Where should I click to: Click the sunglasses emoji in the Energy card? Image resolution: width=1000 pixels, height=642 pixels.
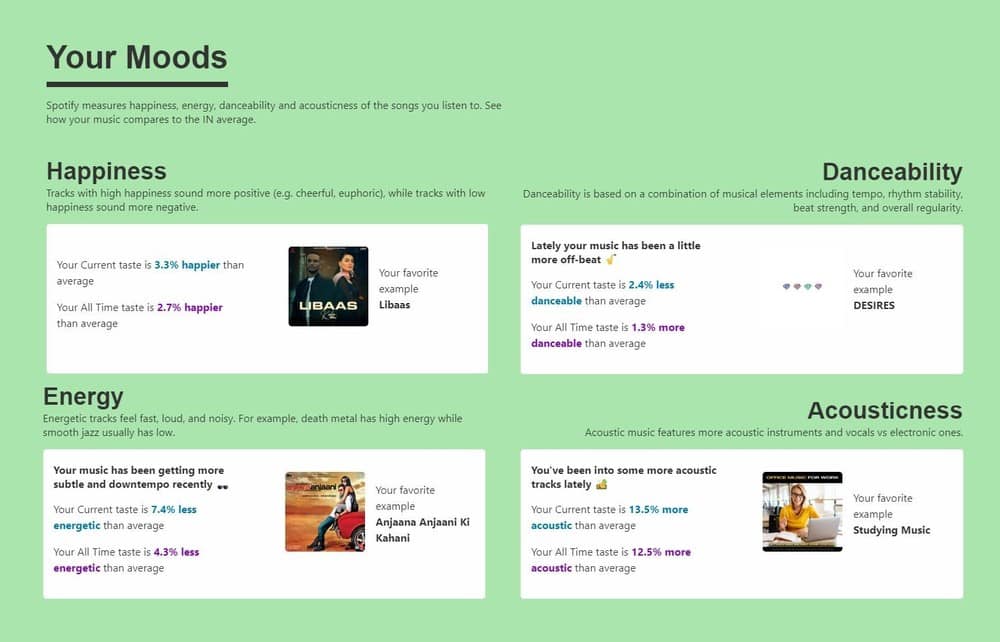click(222, 485)
